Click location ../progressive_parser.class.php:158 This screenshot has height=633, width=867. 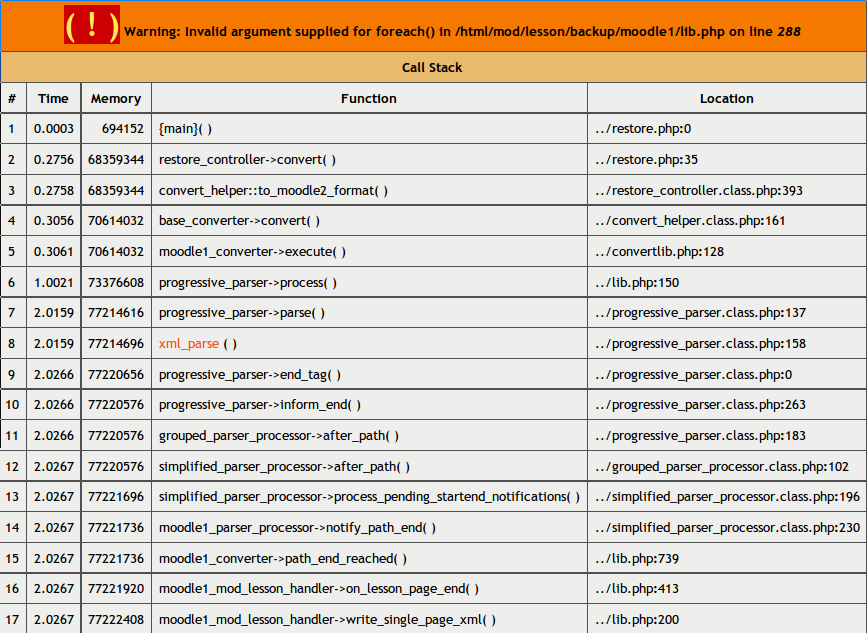click(701, 344)
